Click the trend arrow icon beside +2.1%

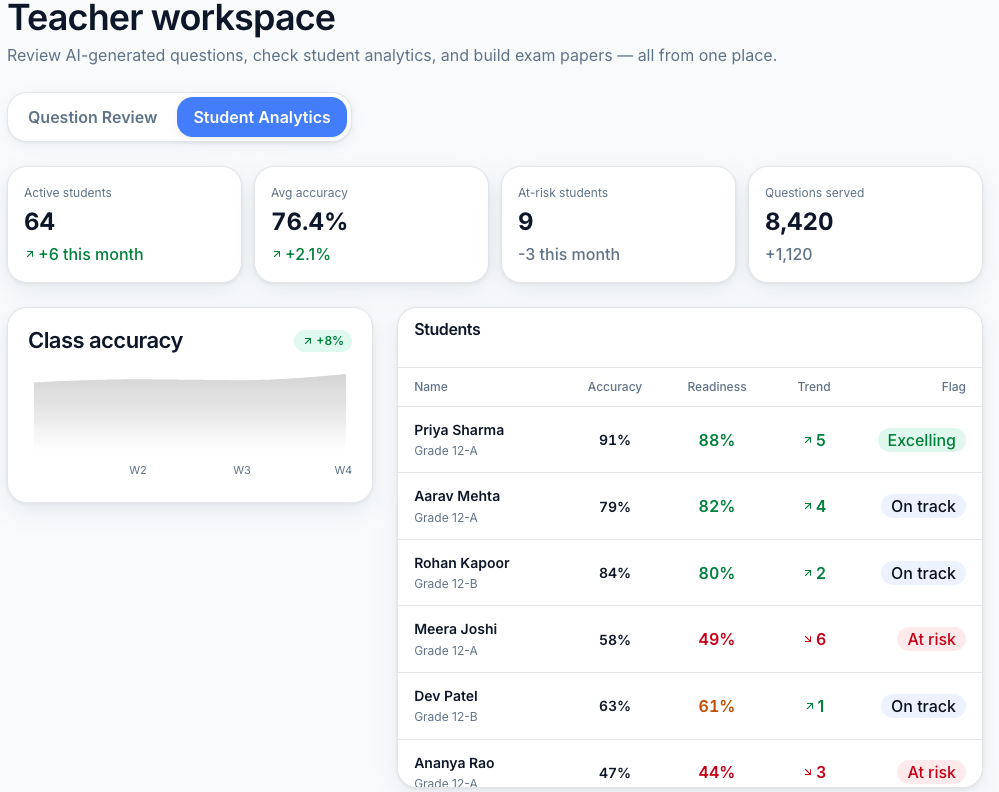tap(277, 254)
